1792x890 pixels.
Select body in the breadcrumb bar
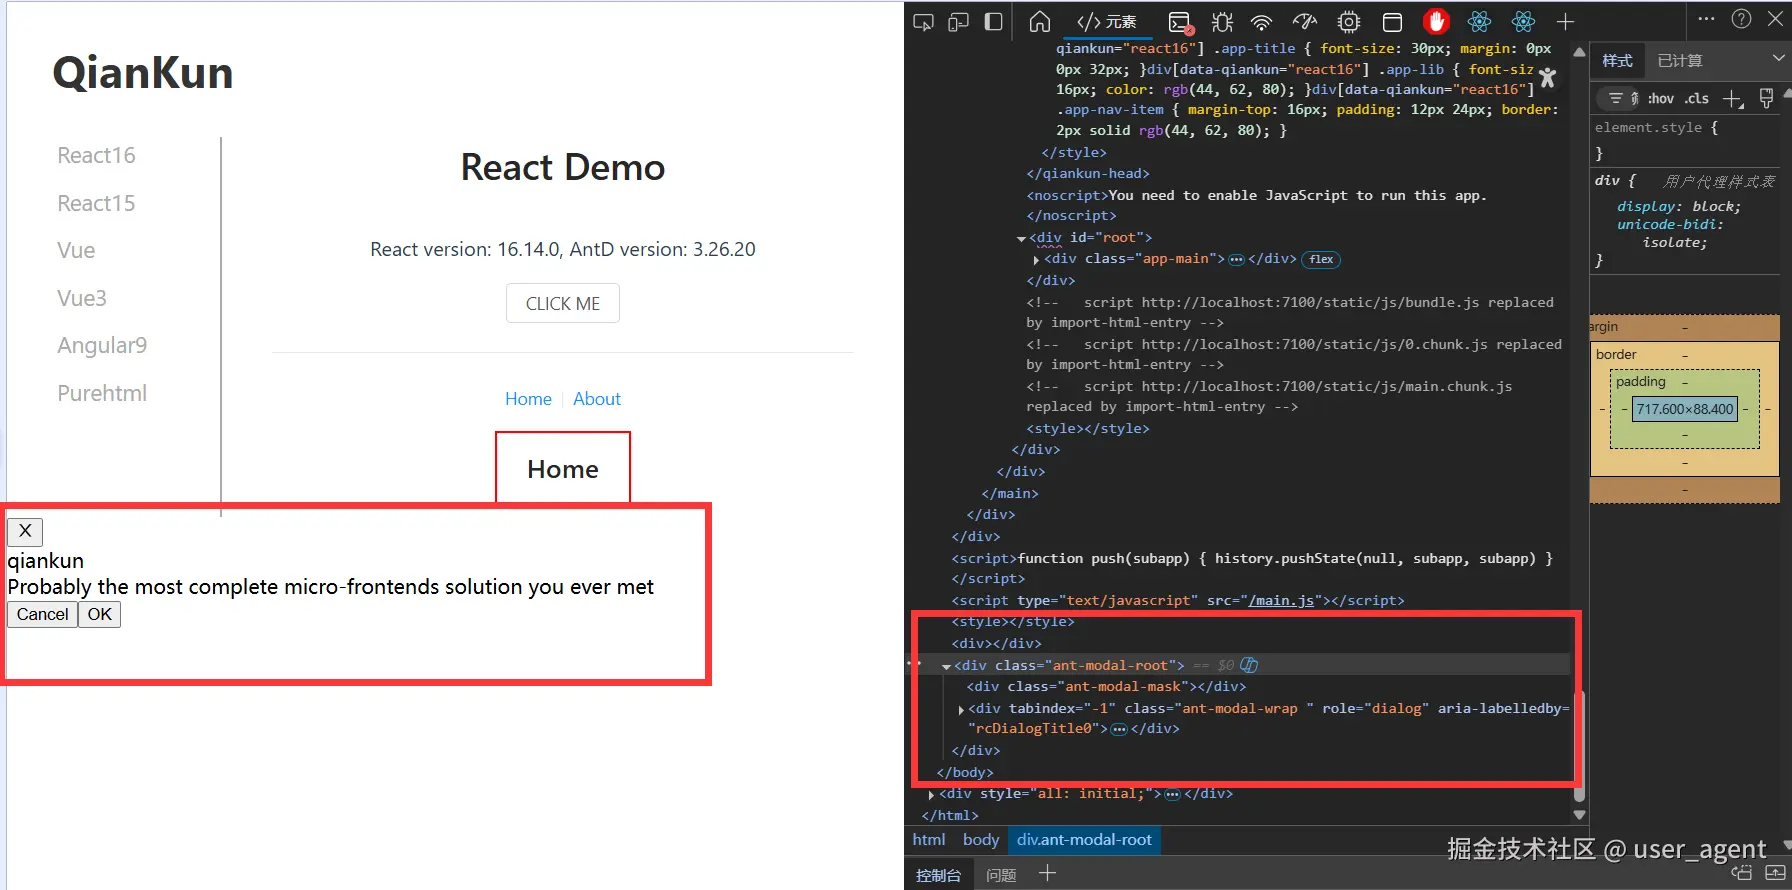coord(981,840)
